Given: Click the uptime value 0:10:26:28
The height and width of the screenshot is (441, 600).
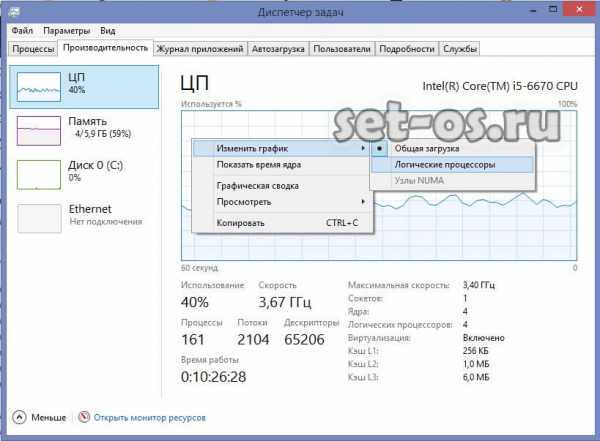Looking at the screenshot, I should [x=214, y=377].
